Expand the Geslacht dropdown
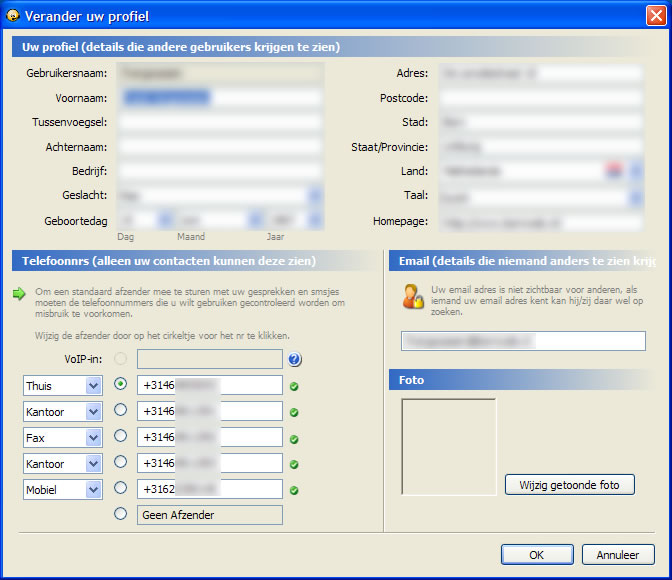The image size is (672, 580). pos(314,196)
